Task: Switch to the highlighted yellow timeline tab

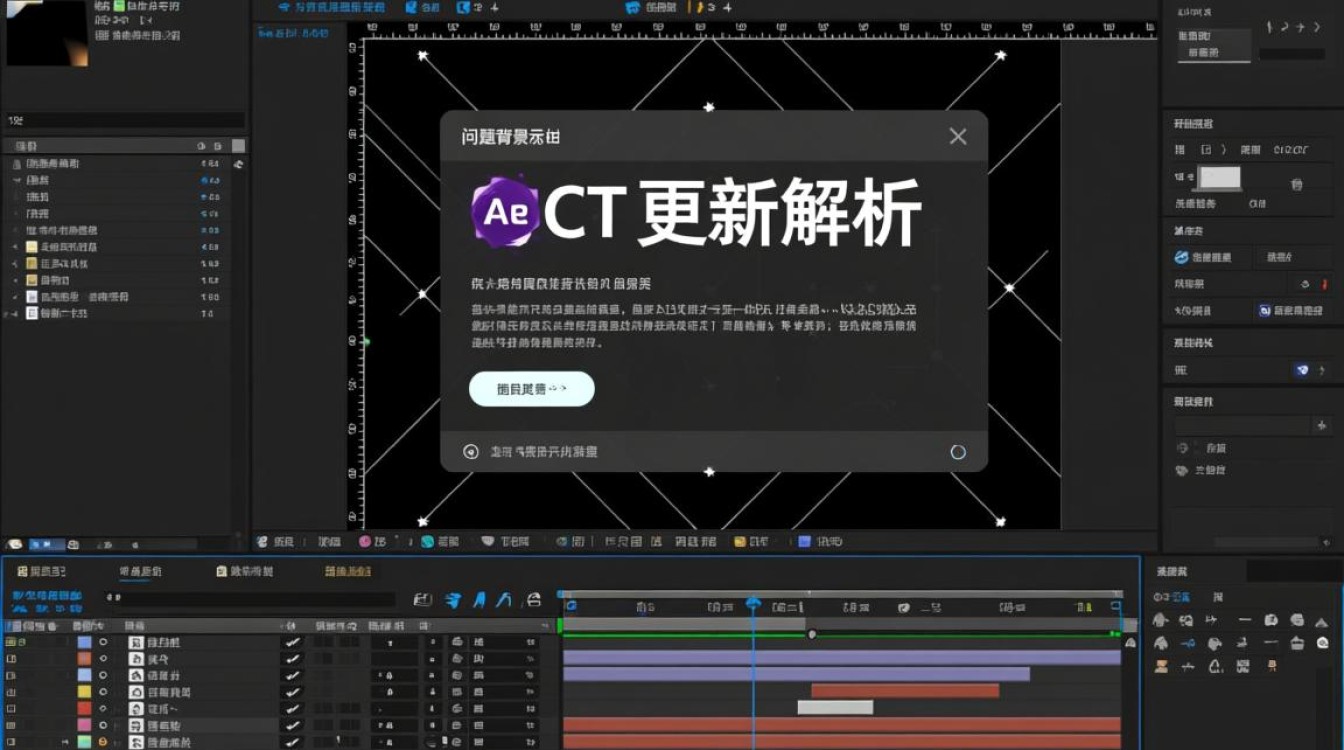Action: coord(346,571)
